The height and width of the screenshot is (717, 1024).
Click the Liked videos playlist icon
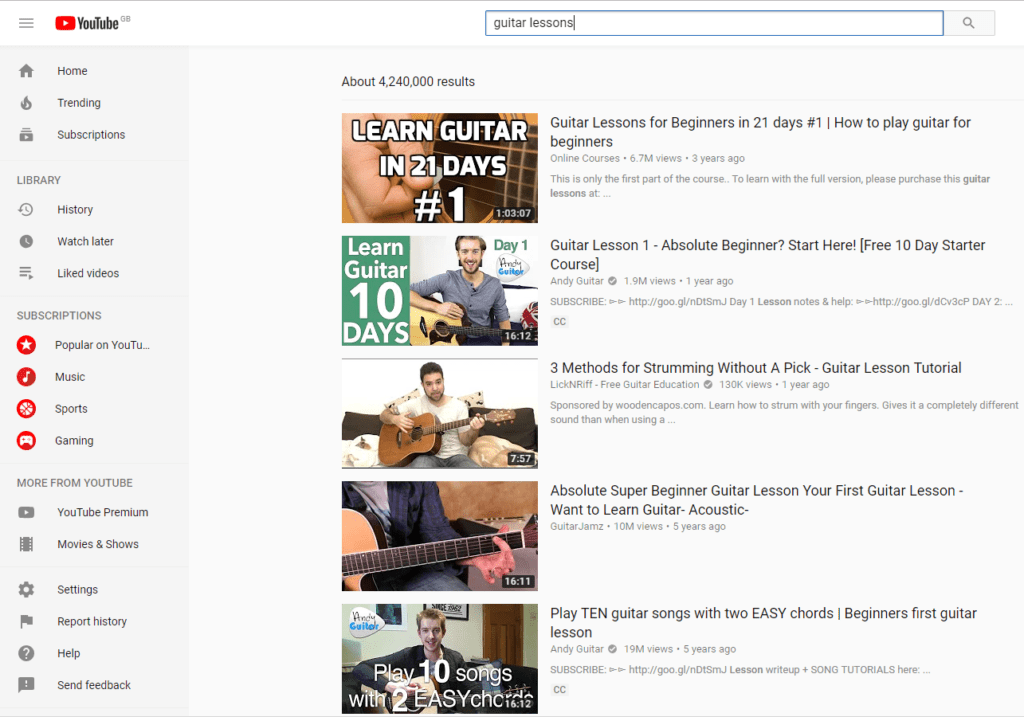26,273
